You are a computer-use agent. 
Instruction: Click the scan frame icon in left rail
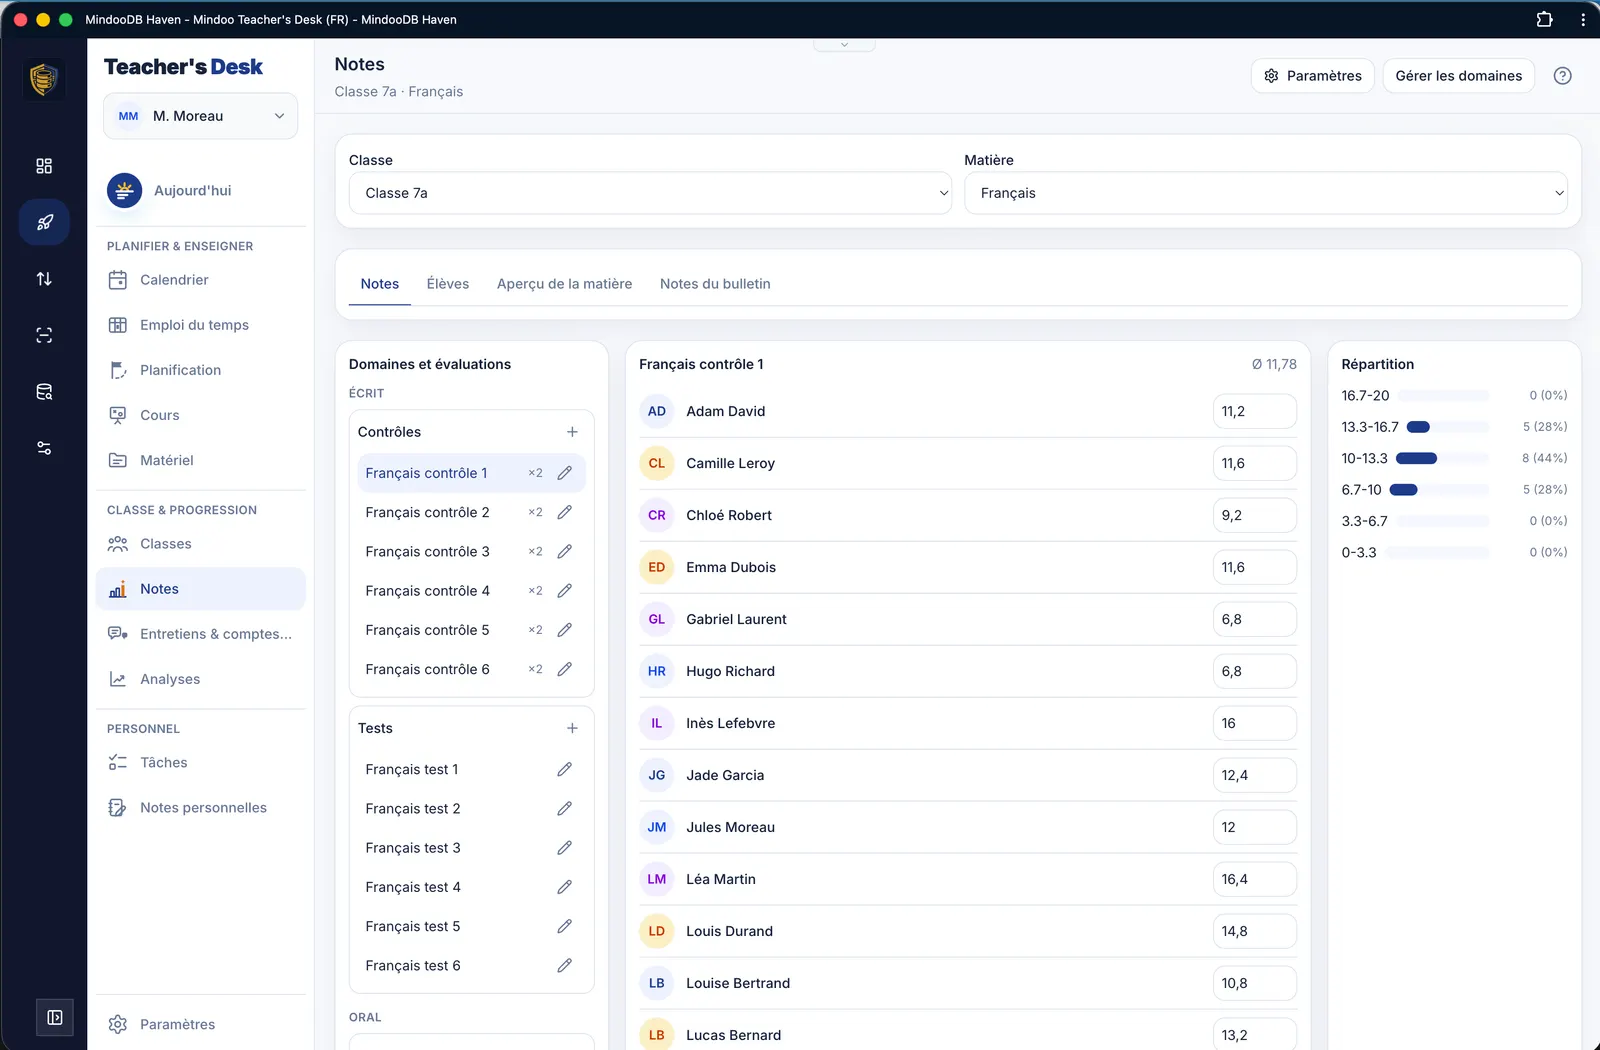click(44, 335)
